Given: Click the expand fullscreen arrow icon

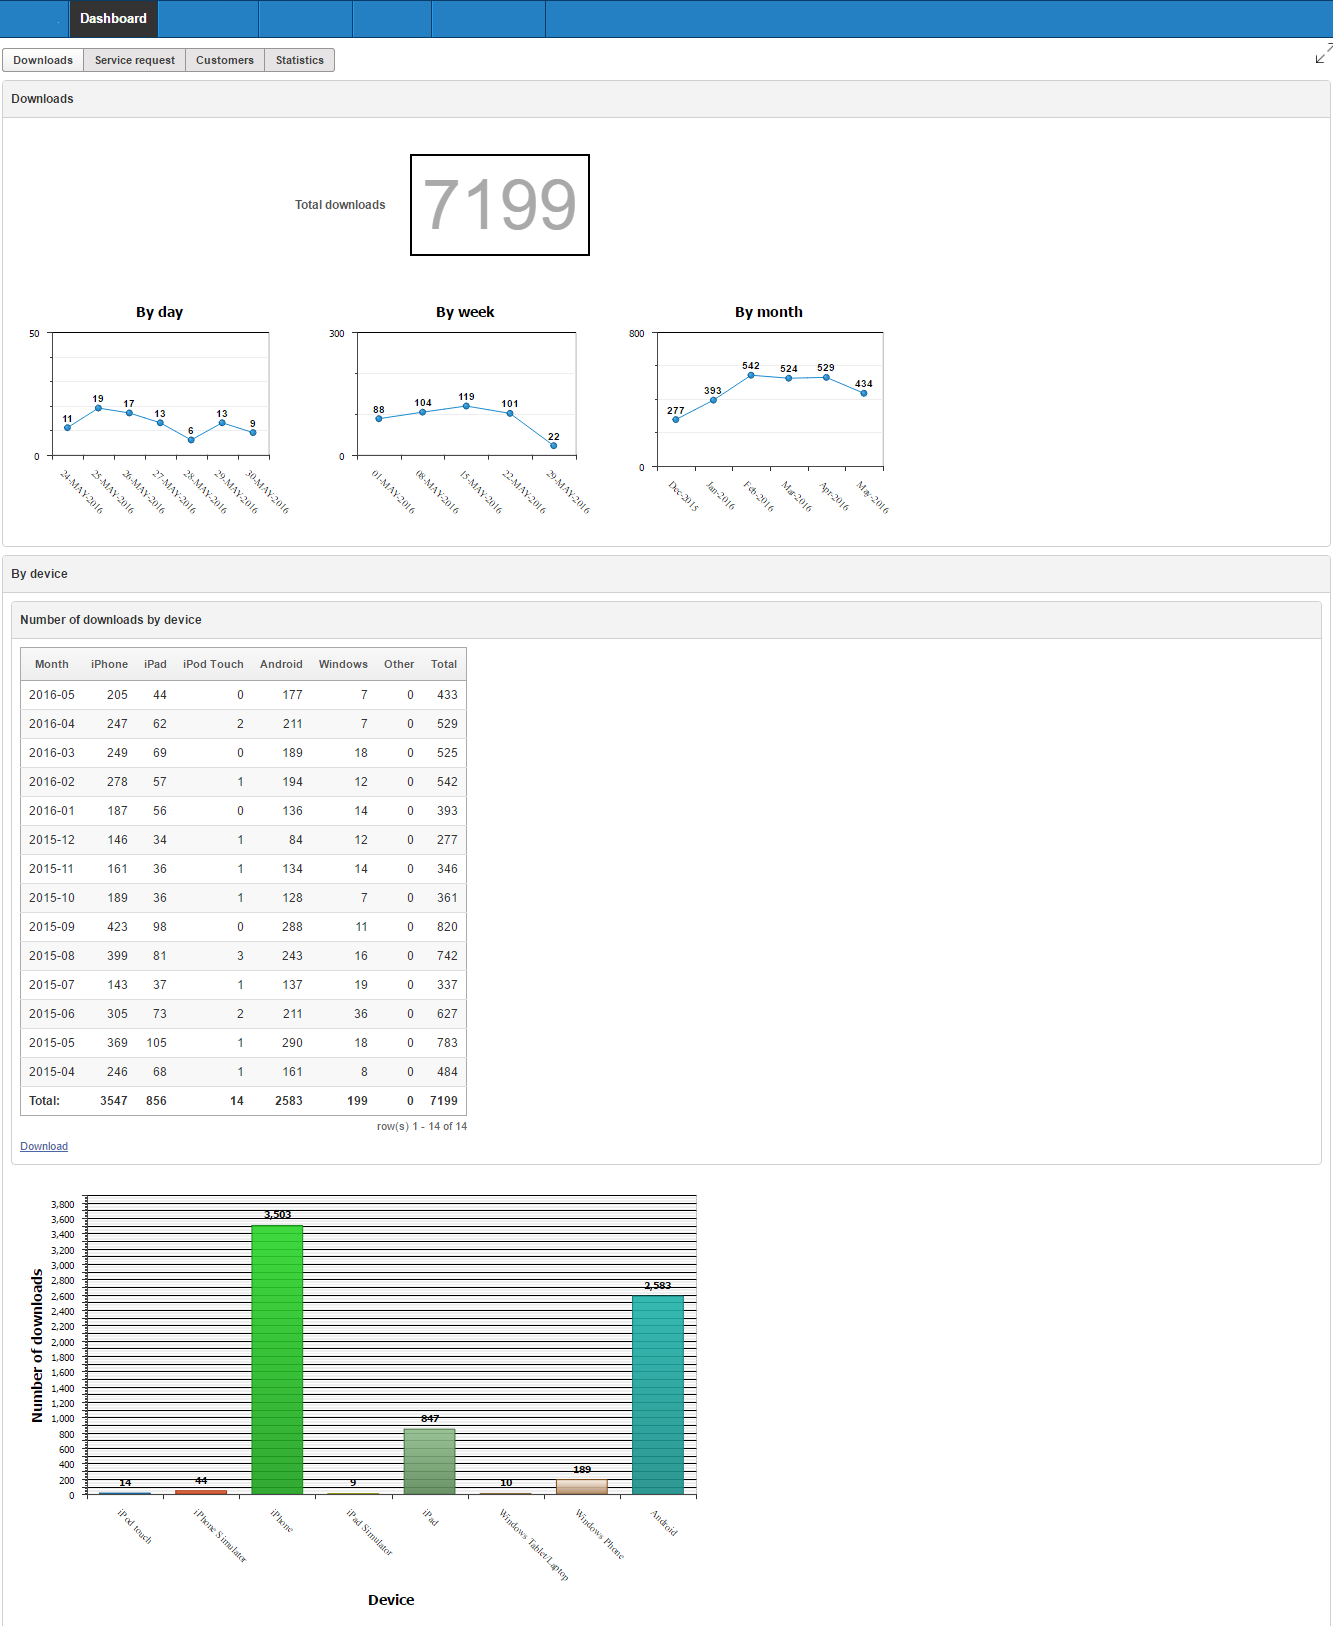Looking at the screenshot, I should pyautogui.click(x=1324, y=53).
